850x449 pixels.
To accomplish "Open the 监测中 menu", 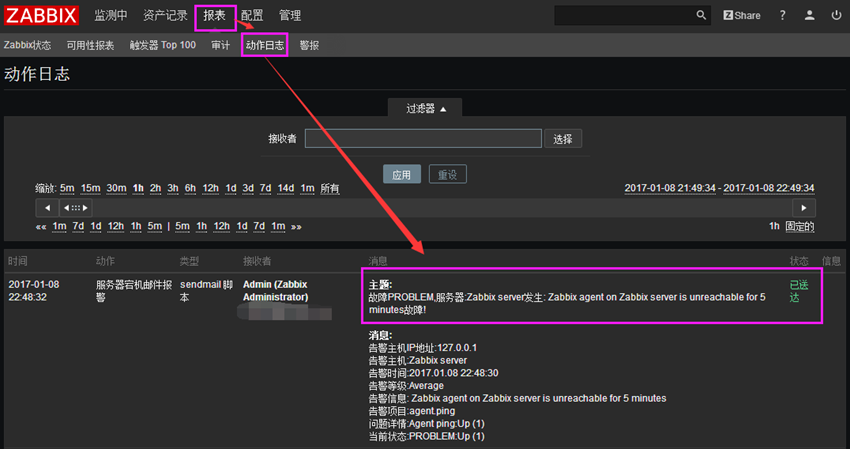I will [111, 16].
